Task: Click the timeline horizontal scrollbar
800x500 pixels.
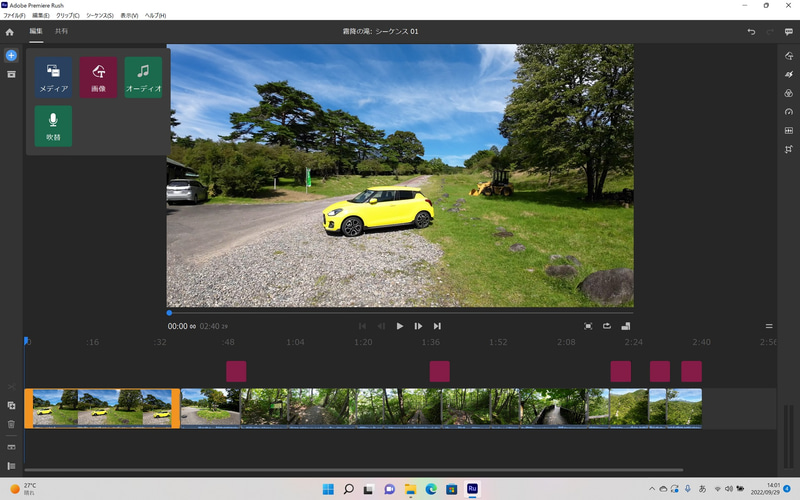Action: coord(354,470)
